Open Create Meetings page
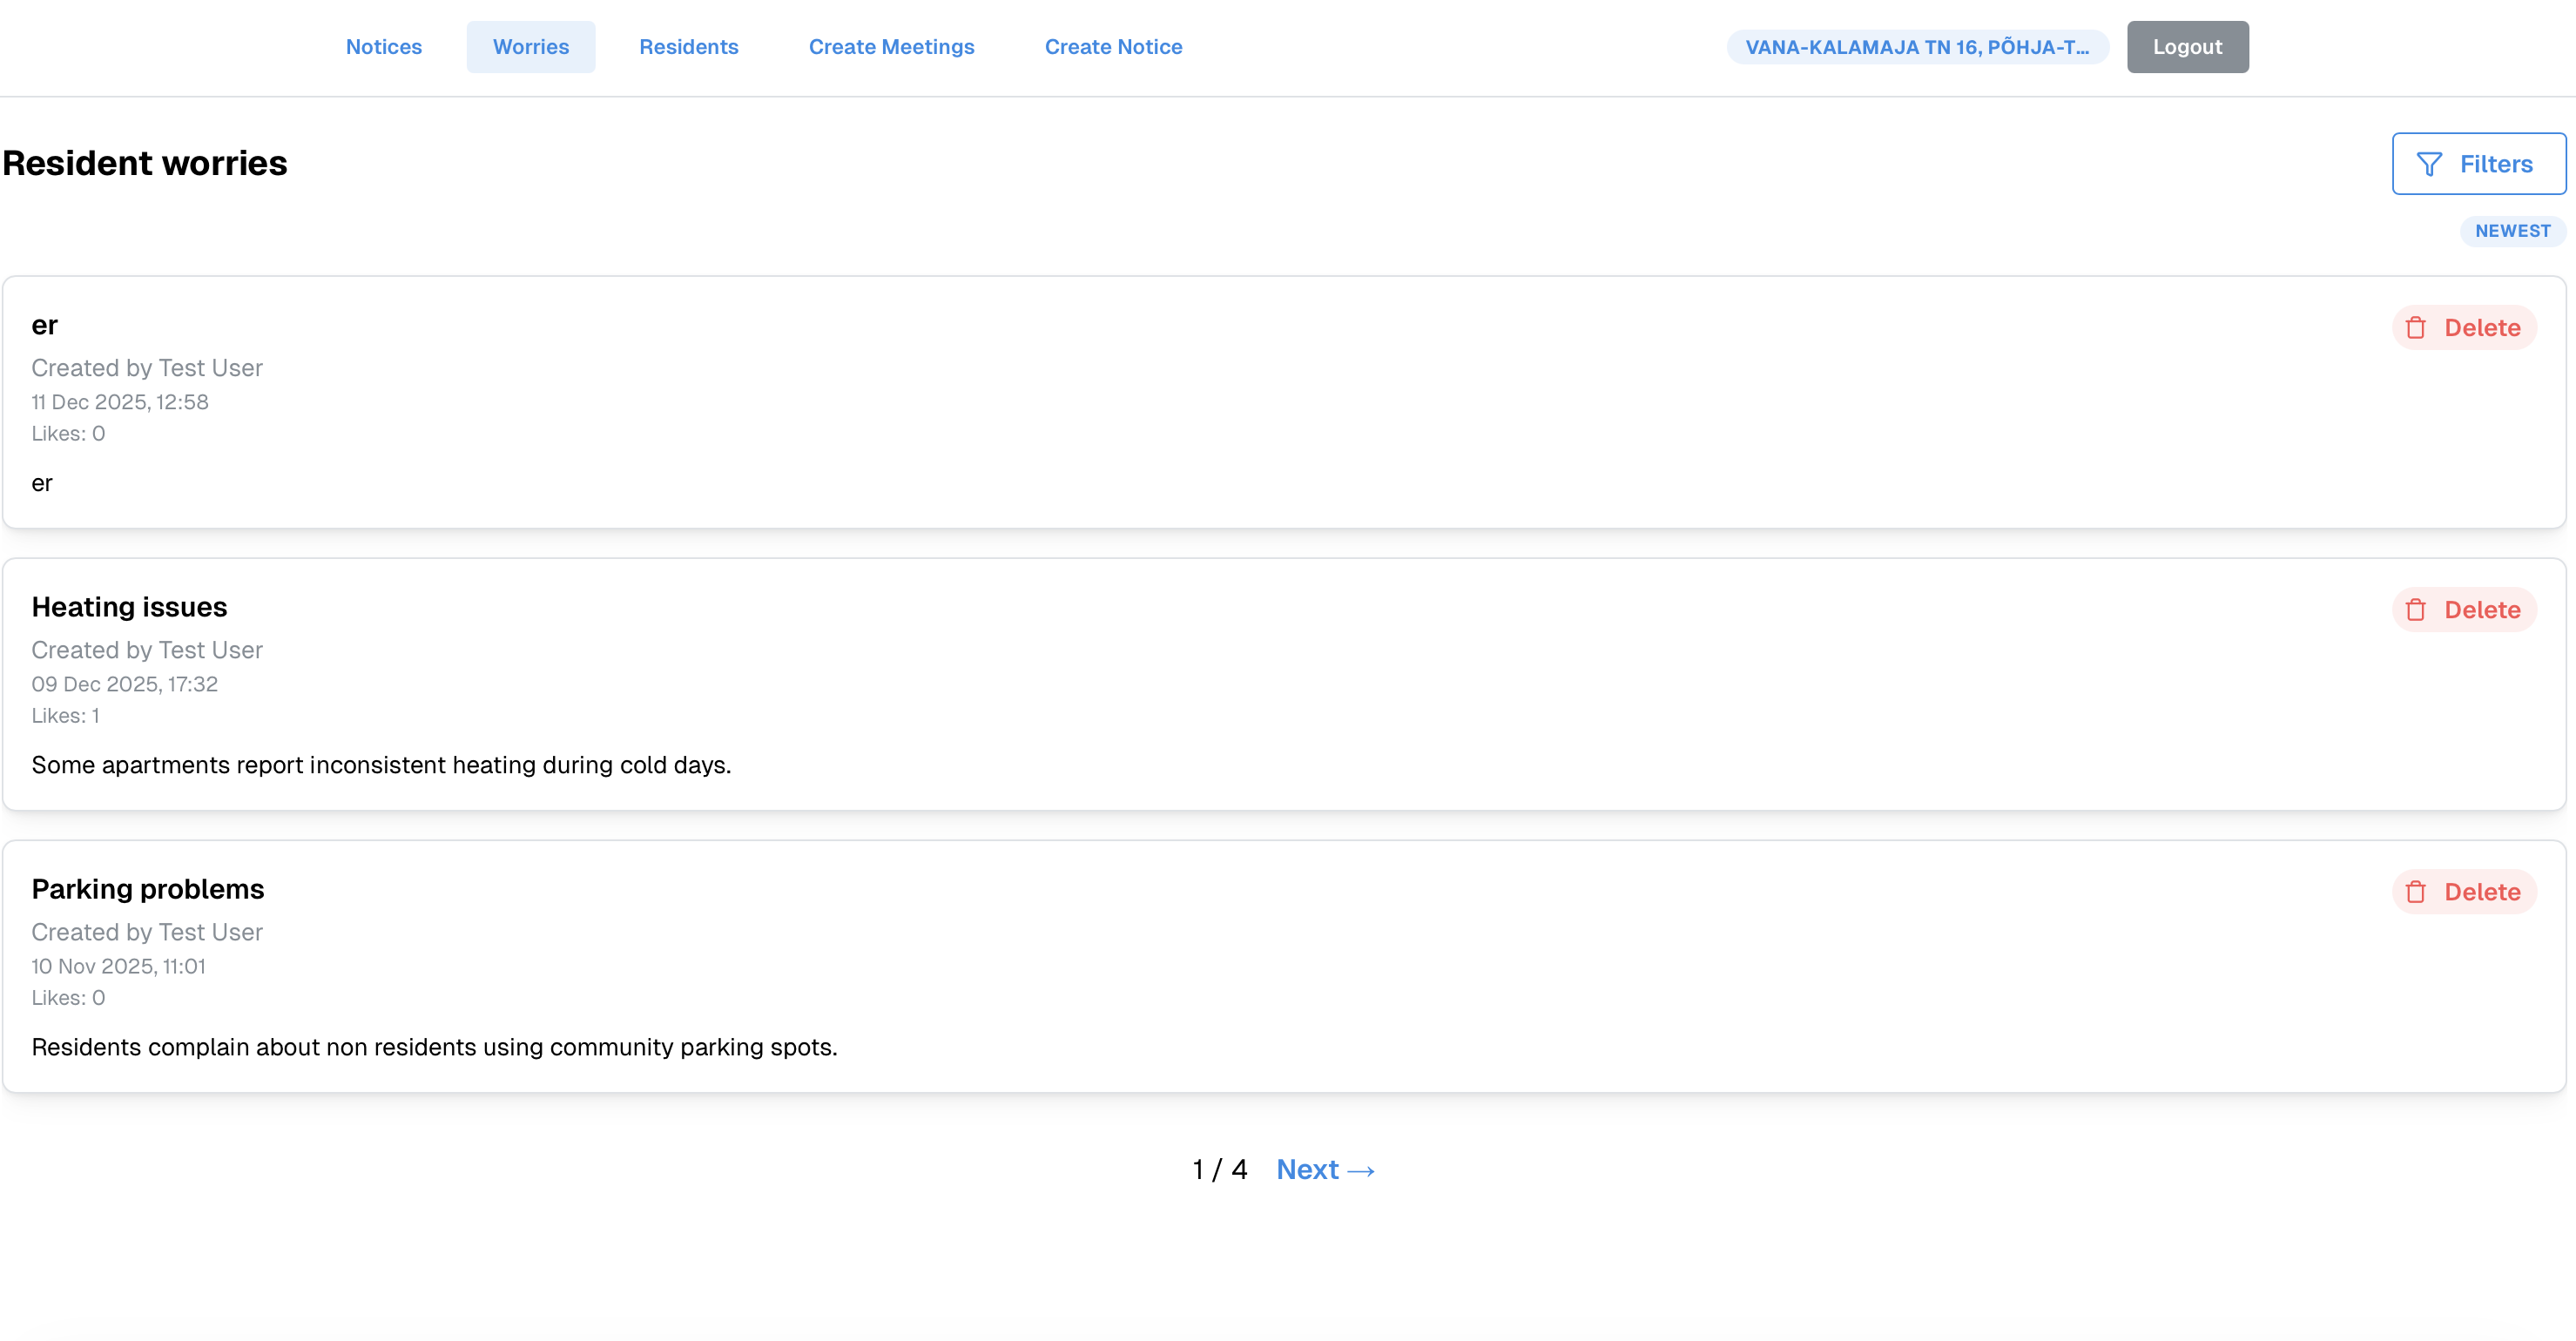Image resolution: width=2576 pixels, height=1341 pixels. [x=891, y=47]
